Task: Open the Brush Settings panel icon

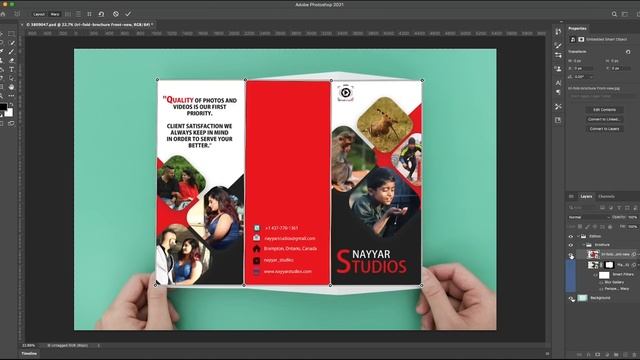Action: click(558, 45)
